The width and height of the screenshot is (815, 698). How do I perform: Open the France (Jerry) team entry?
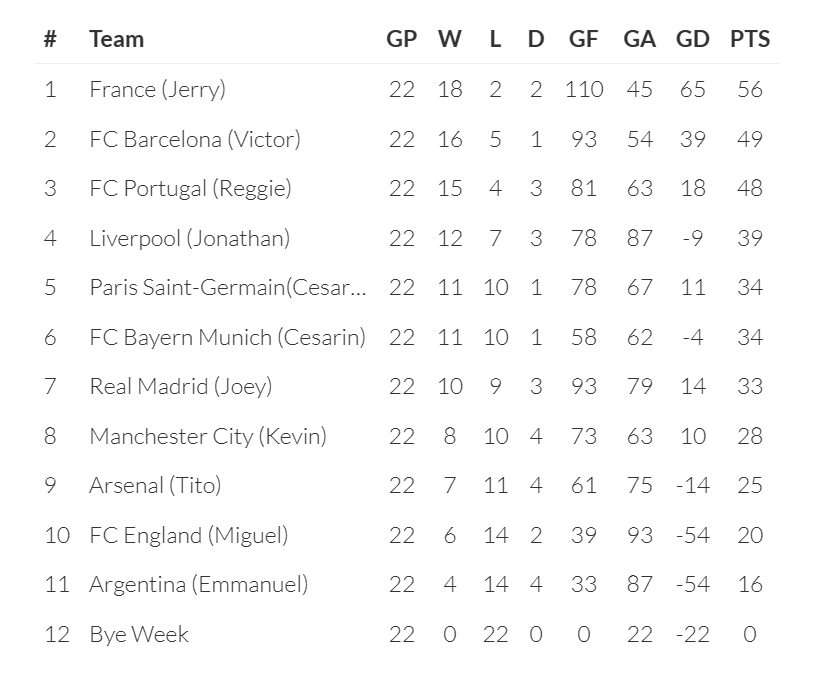pos(157,89)
